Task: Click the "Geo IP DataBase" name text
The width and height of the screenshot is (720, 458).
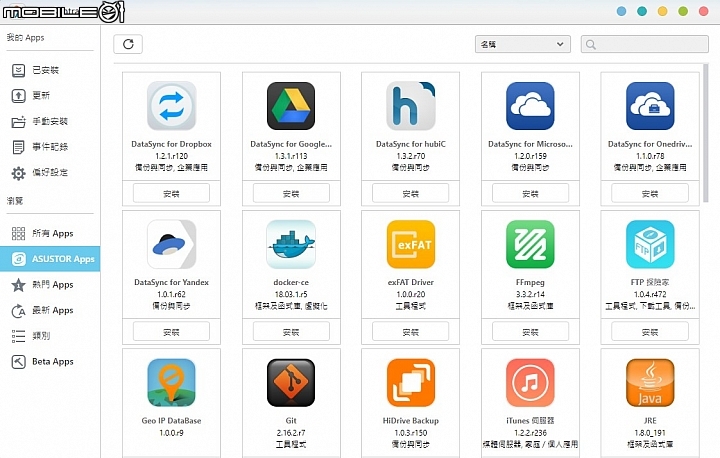Action: 171,420
